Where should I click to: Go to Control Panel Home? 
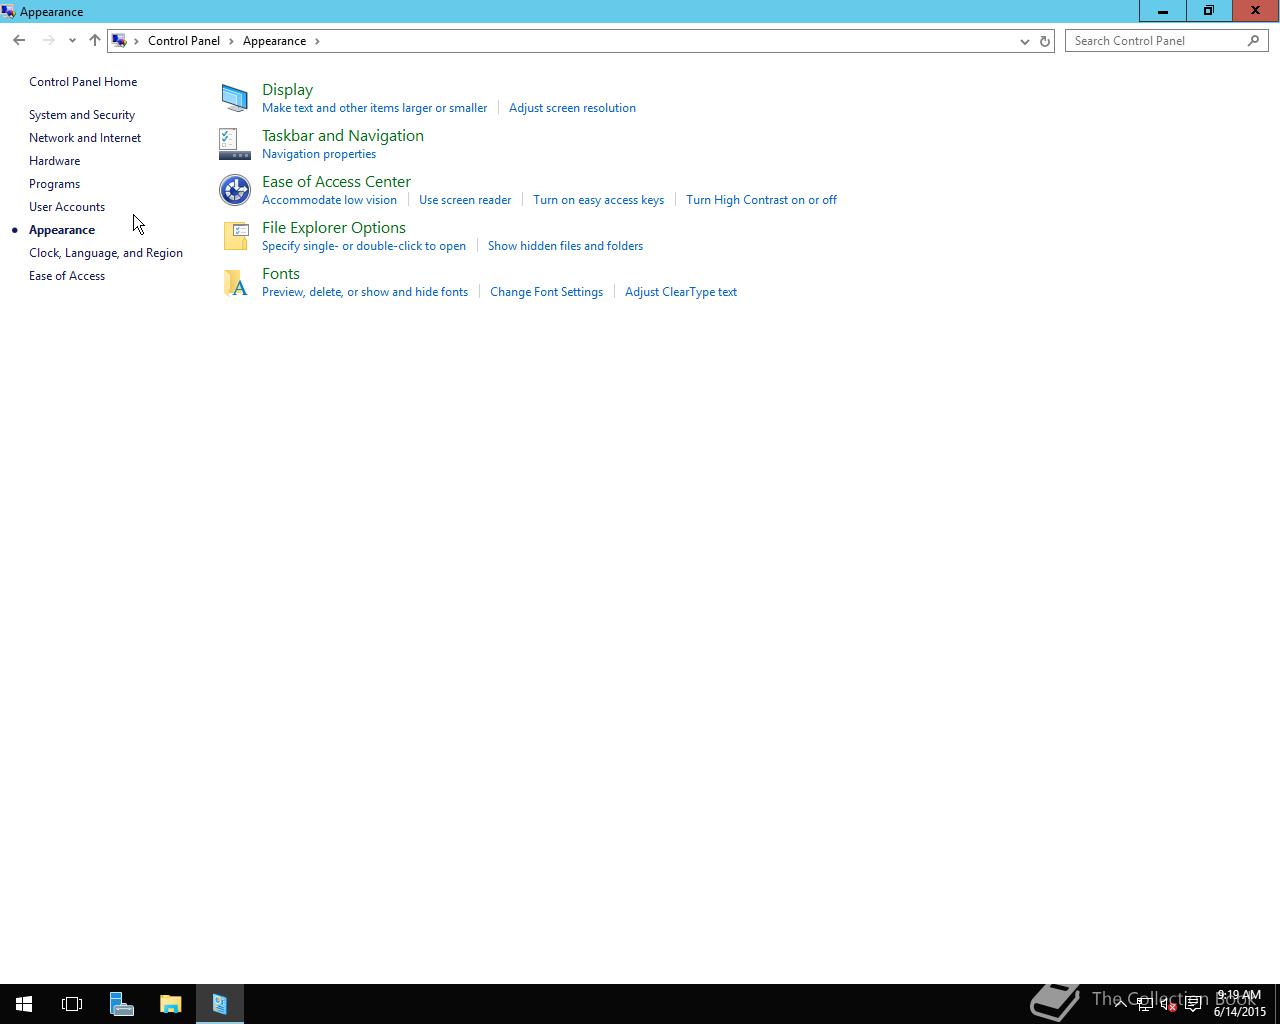[x=83, y=82]
